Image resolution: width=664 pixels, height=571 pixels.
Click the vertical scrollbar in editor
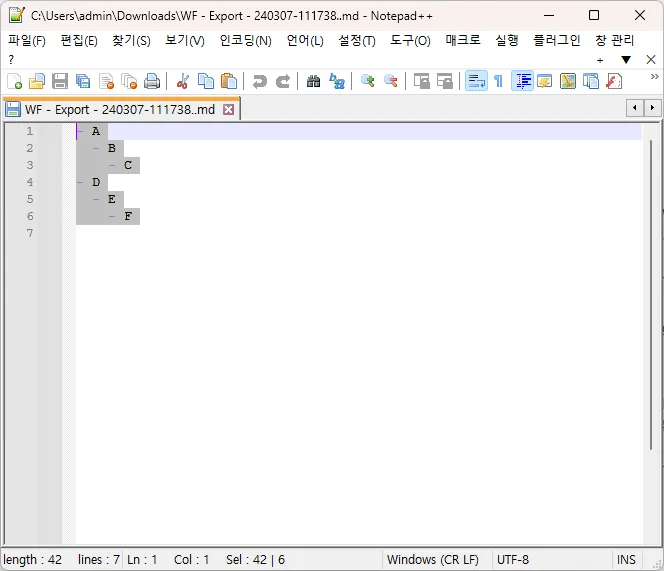651,295
